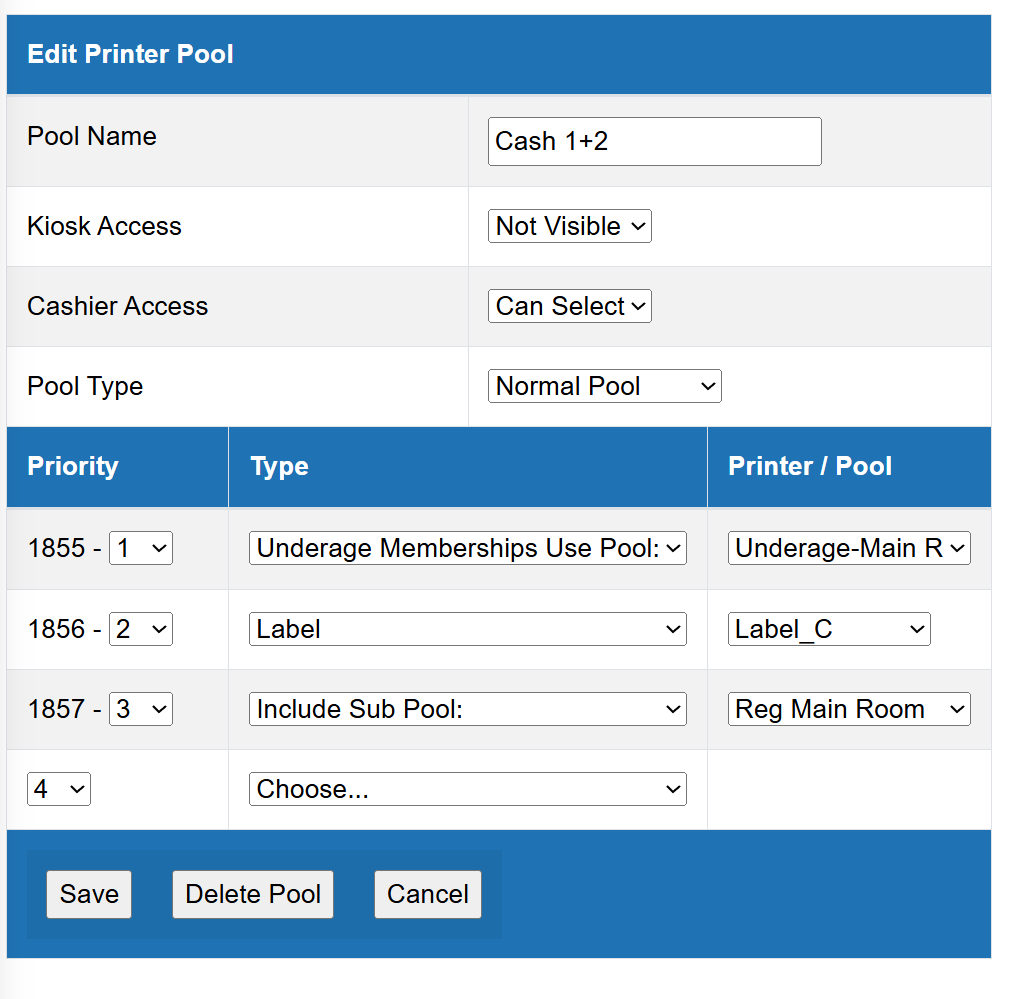Open the Cashier Access dropdown

click(x=569, y=306)
